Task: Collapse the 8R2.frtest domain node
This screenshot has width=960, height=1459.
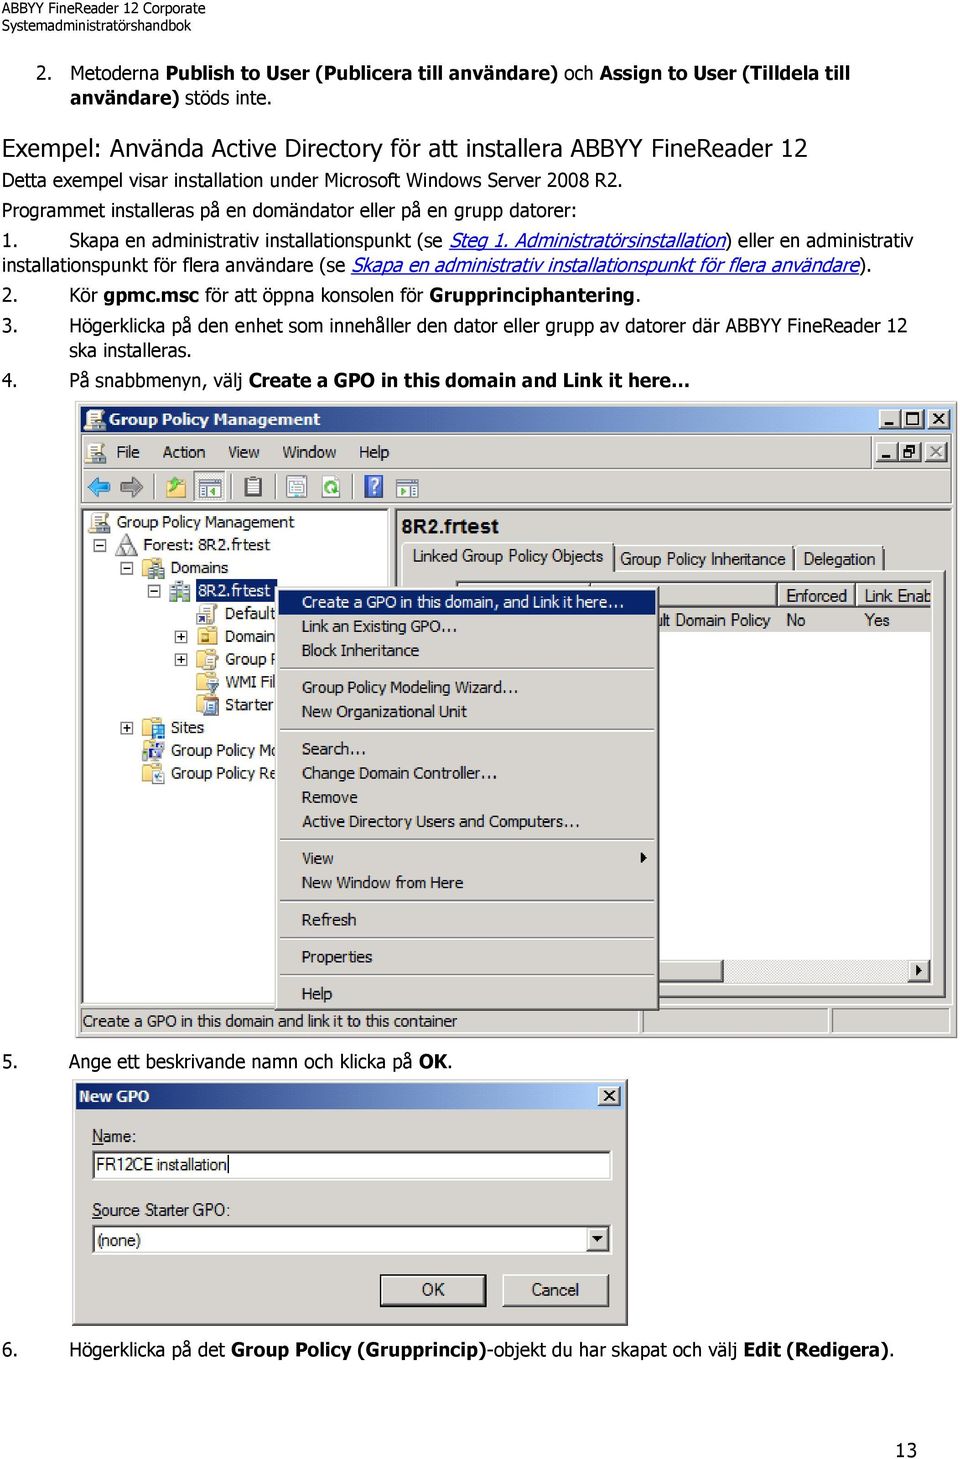Action: coord(154,591)
